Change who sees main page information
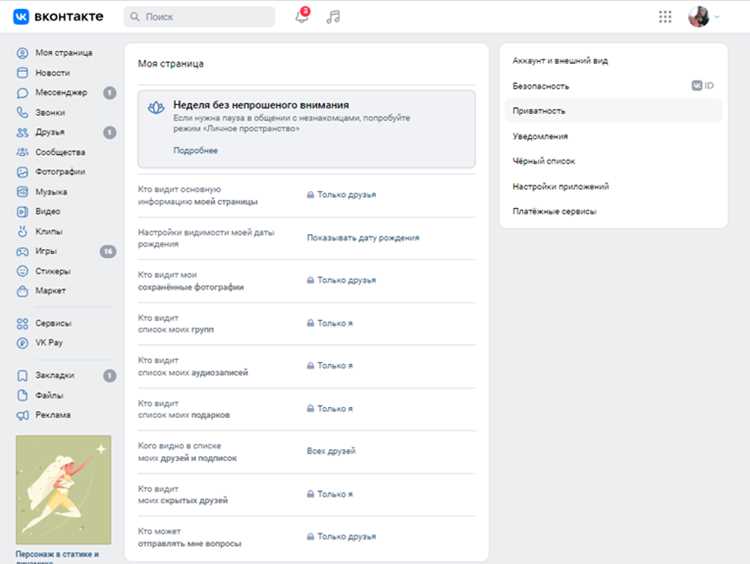Screen dimensions: 750x564 point(342,195)
